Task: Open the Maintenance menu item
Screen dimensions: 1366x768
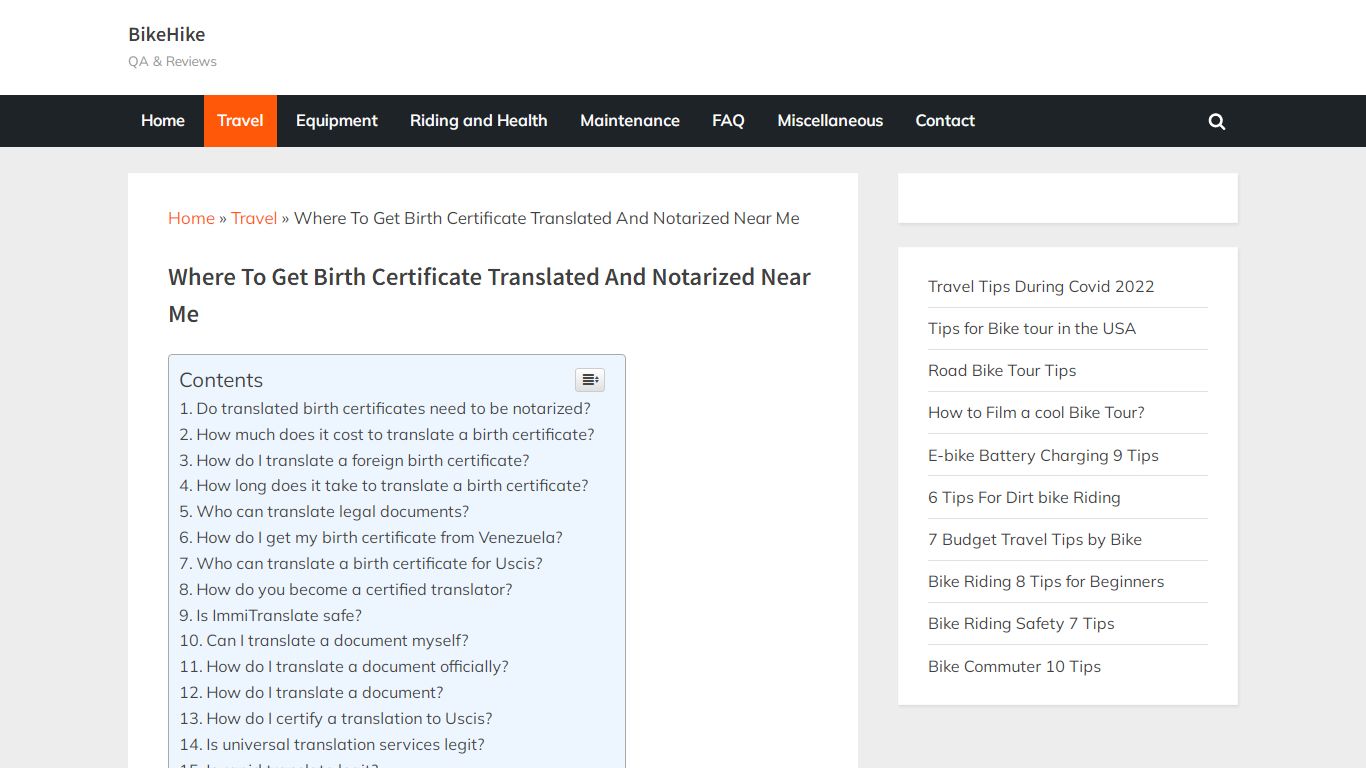Action: click(x=630, y=121)
